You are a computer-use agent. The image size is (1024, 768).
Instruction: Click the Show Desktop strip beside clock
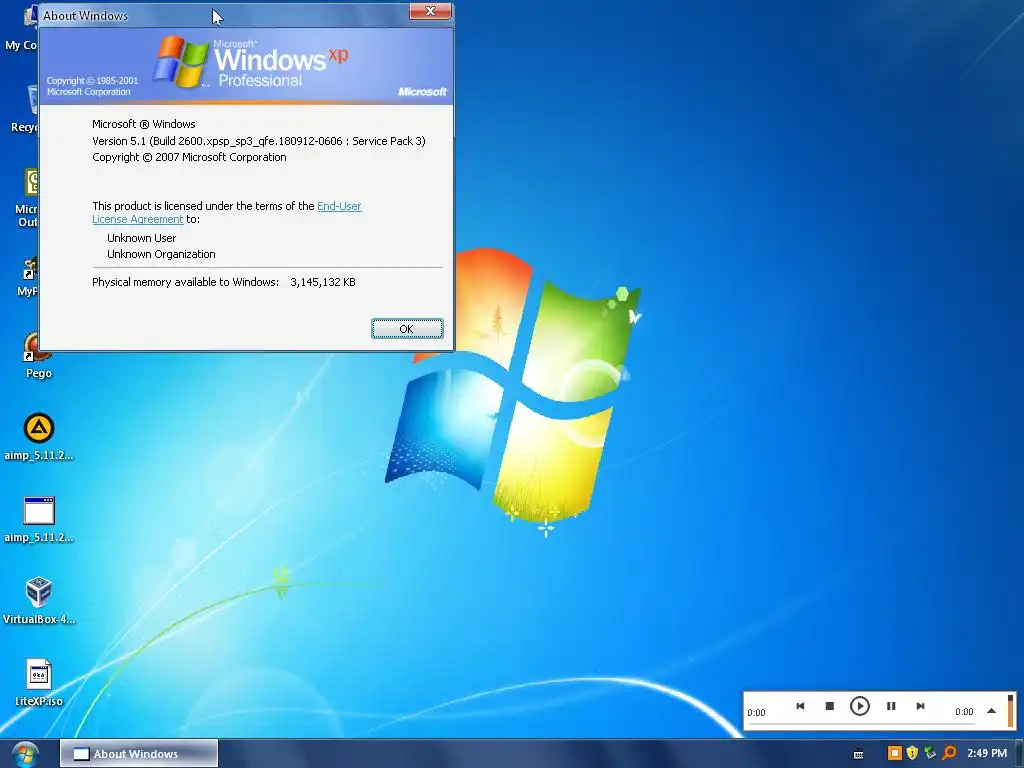(1019, 754)
